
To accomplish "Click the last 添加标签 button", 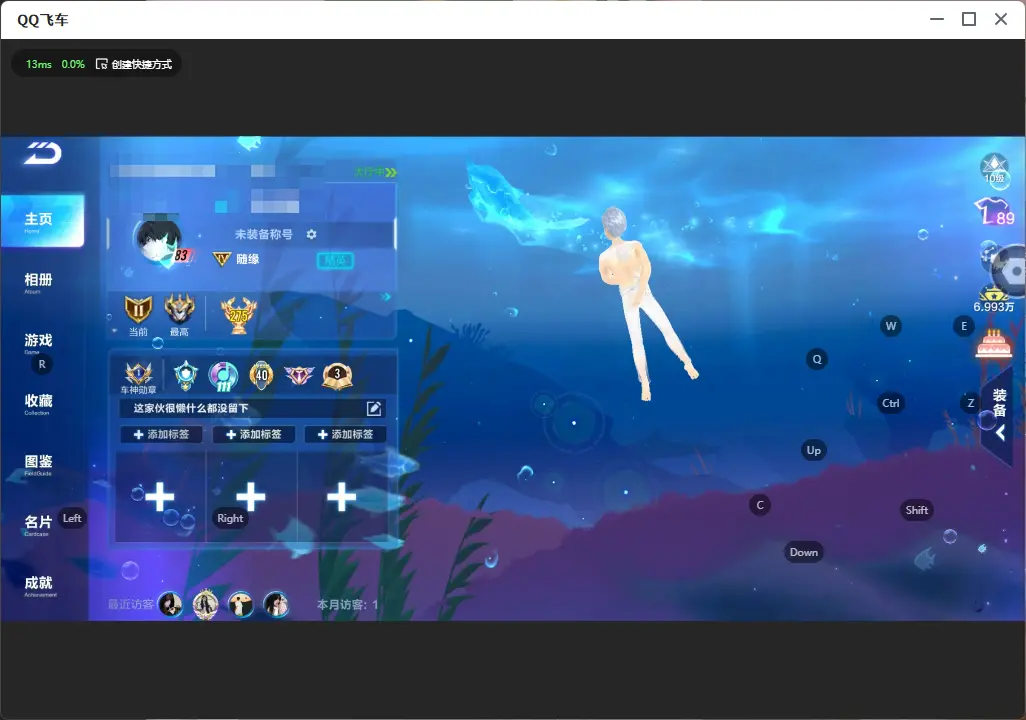I will [345, 435].
